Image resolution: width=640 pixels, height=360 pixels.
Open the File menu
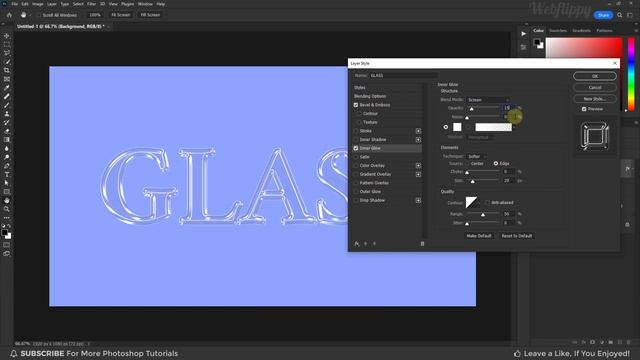click(14, 4)
